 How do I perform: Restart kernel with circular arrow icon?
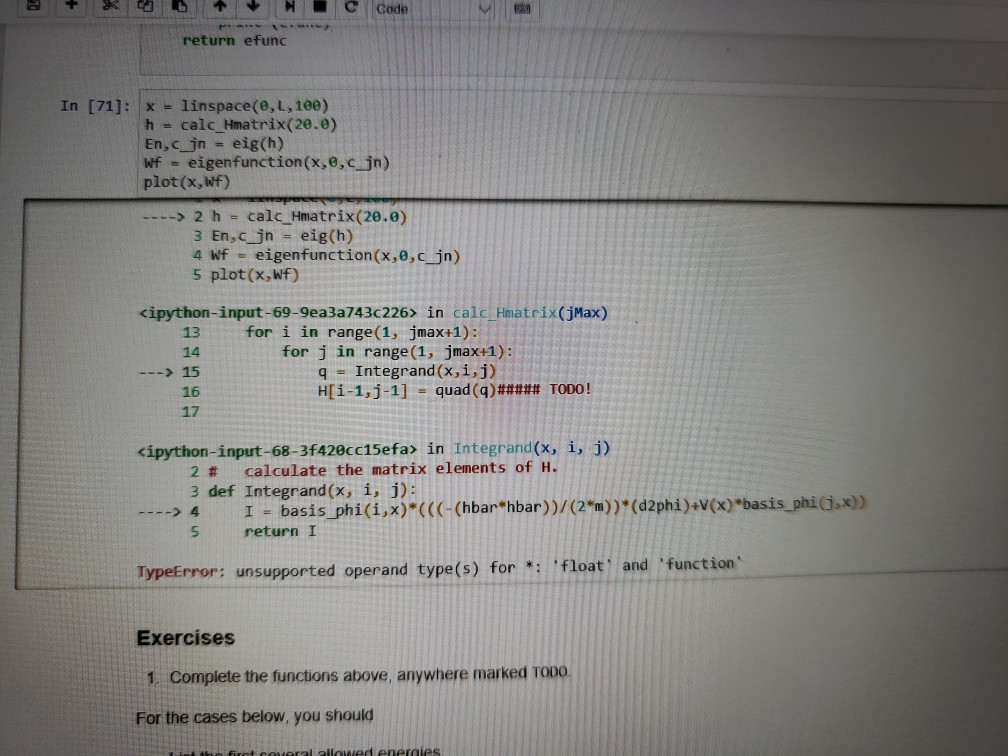tap(350, 6)
